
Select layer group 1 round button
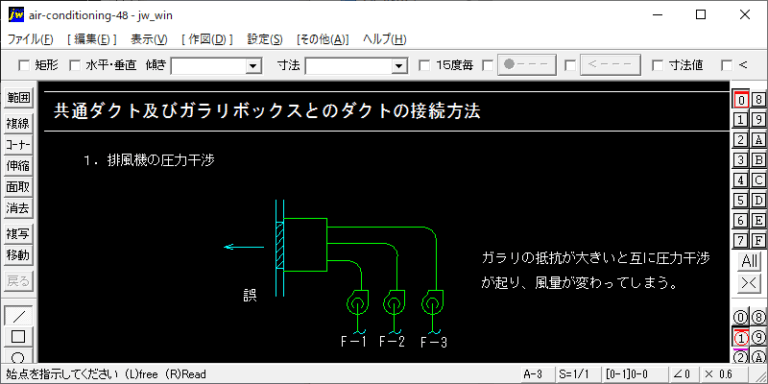point(741,338)
